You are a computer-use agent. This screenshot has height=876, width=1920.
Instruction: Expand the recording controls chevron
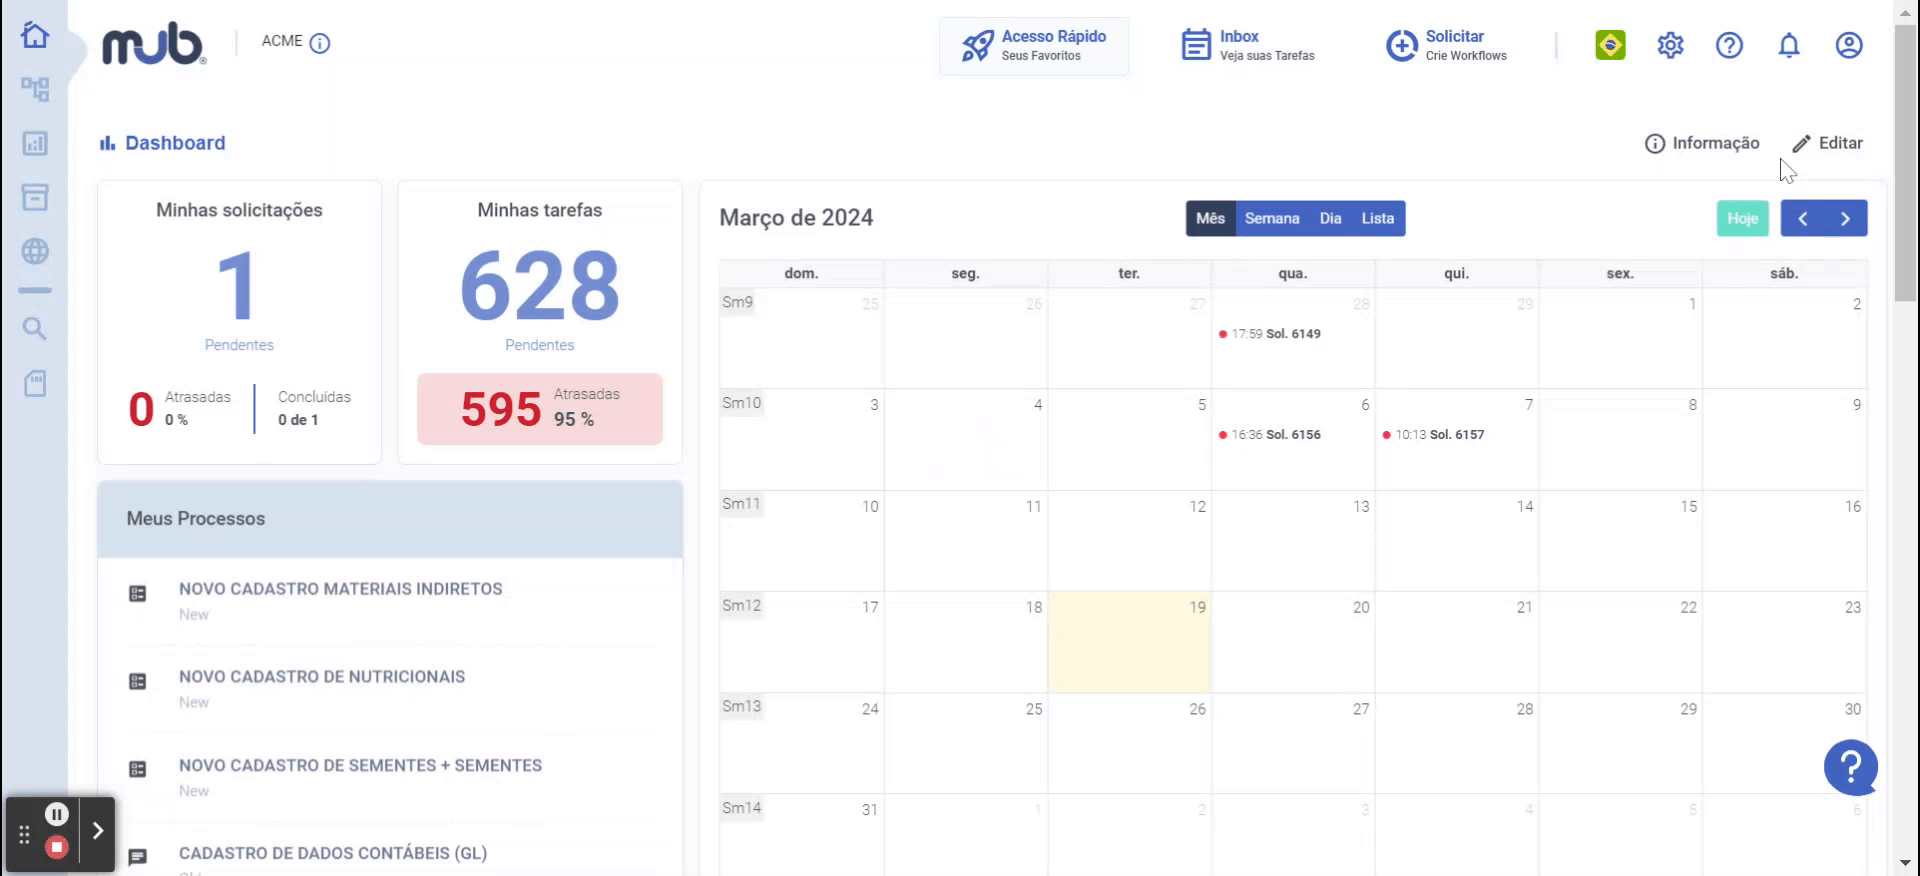click(97, 831)
